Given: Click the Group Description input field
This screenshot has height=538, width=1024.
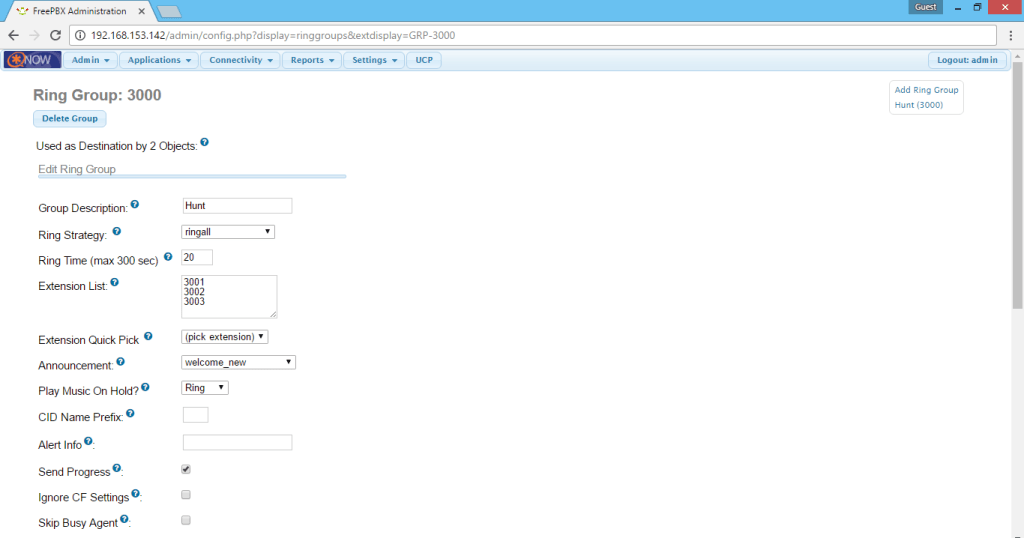Looking at the screenshot, I should tap(237, 206).
